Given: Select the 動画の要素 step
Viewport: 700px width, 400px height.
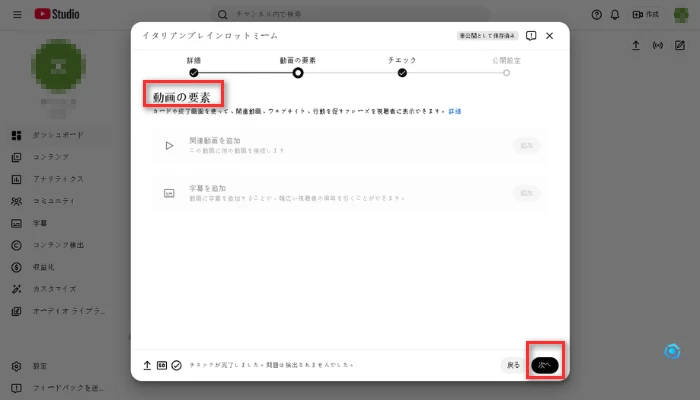Looking at the screenshot, I should [298, 67].
